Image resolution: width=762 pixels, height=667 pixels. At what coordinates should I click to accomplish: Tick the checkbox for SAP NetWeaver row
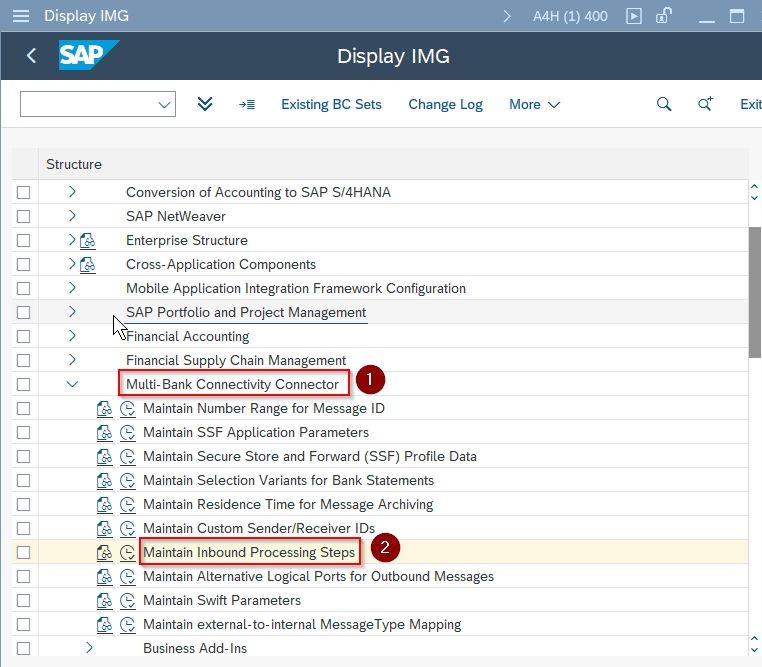click(23, 216)
